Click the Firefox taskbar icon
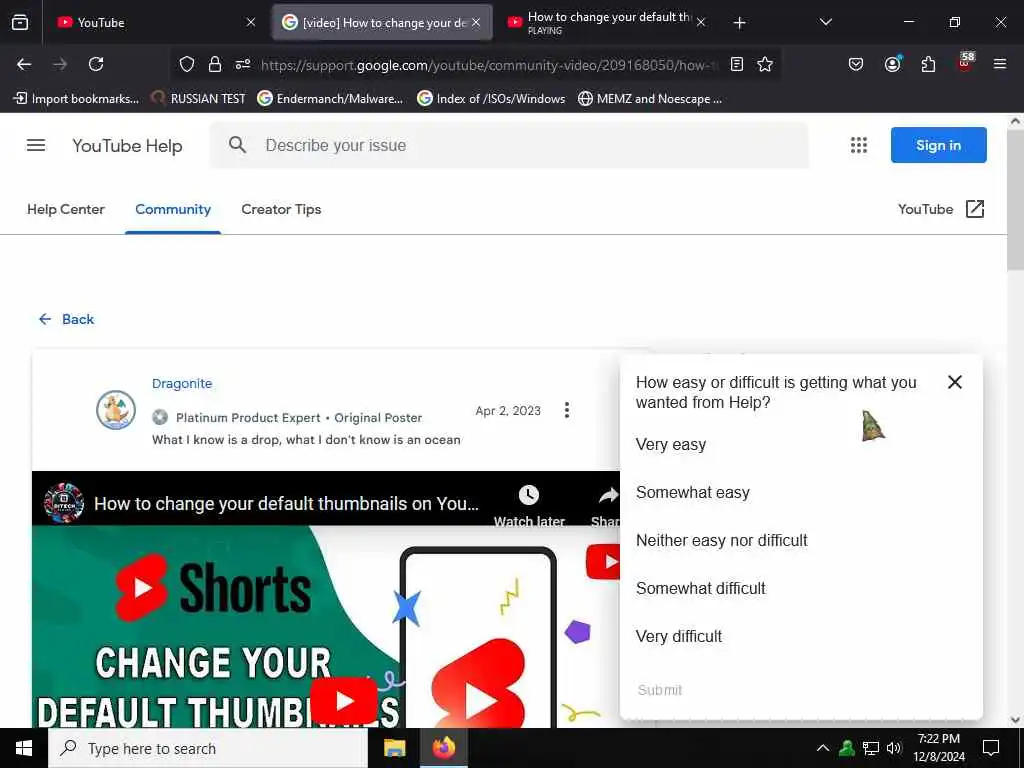 (443, 748)
